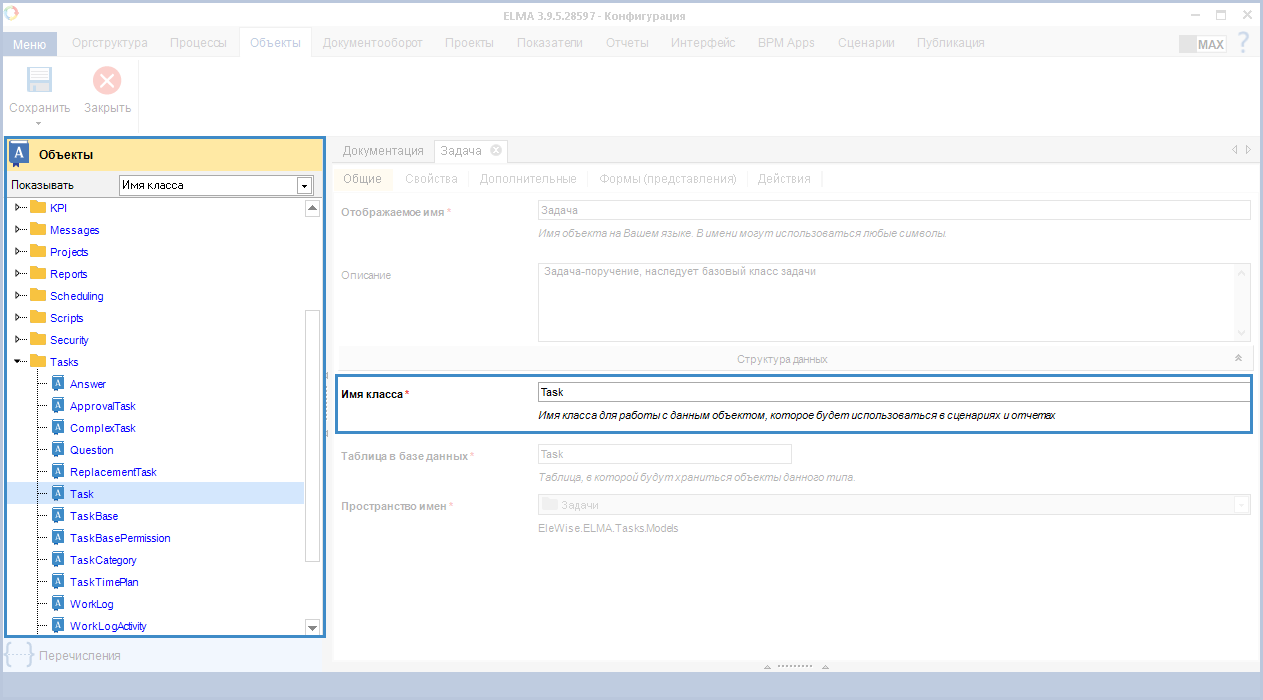Viewport: 1263px width, 700px height.
Task: Click the Отображаемое имя input field
Action: (x=894, y=210)
